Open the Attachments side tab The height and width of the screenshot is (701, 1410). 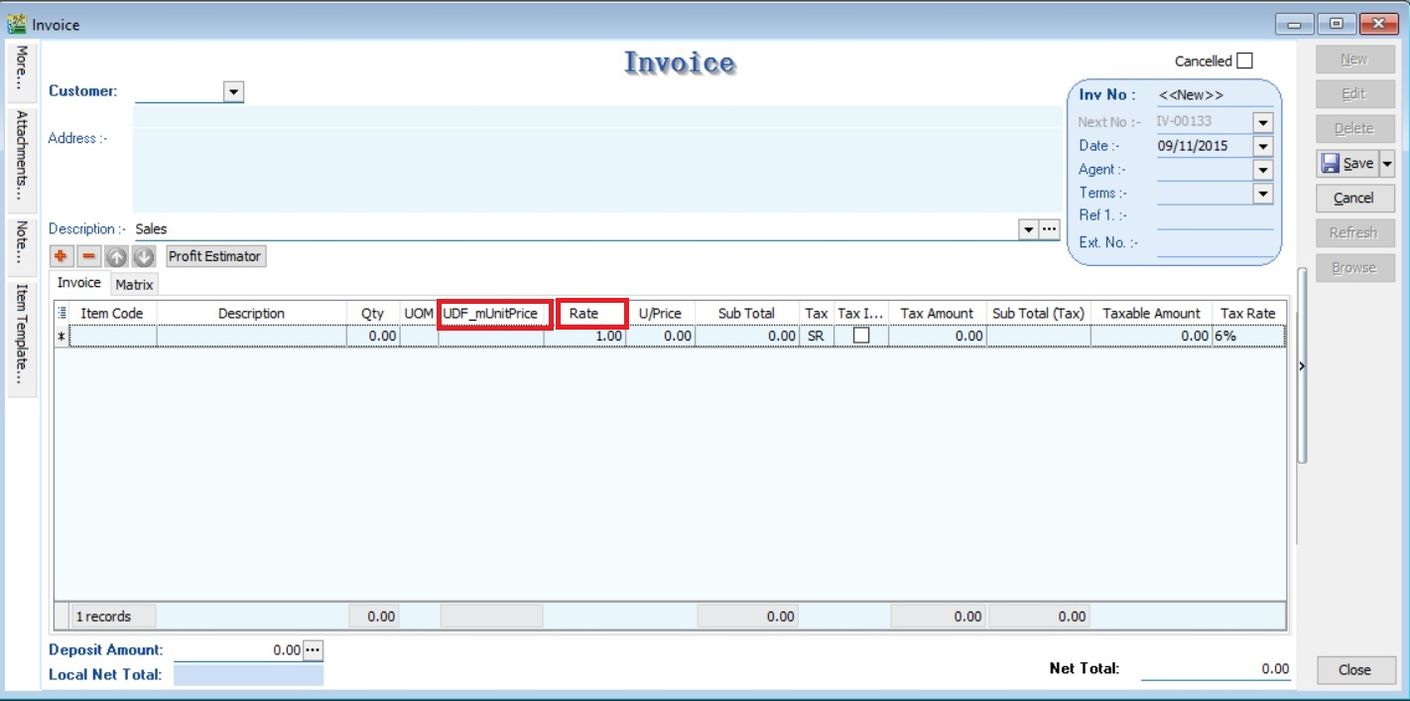pos(21,155)
